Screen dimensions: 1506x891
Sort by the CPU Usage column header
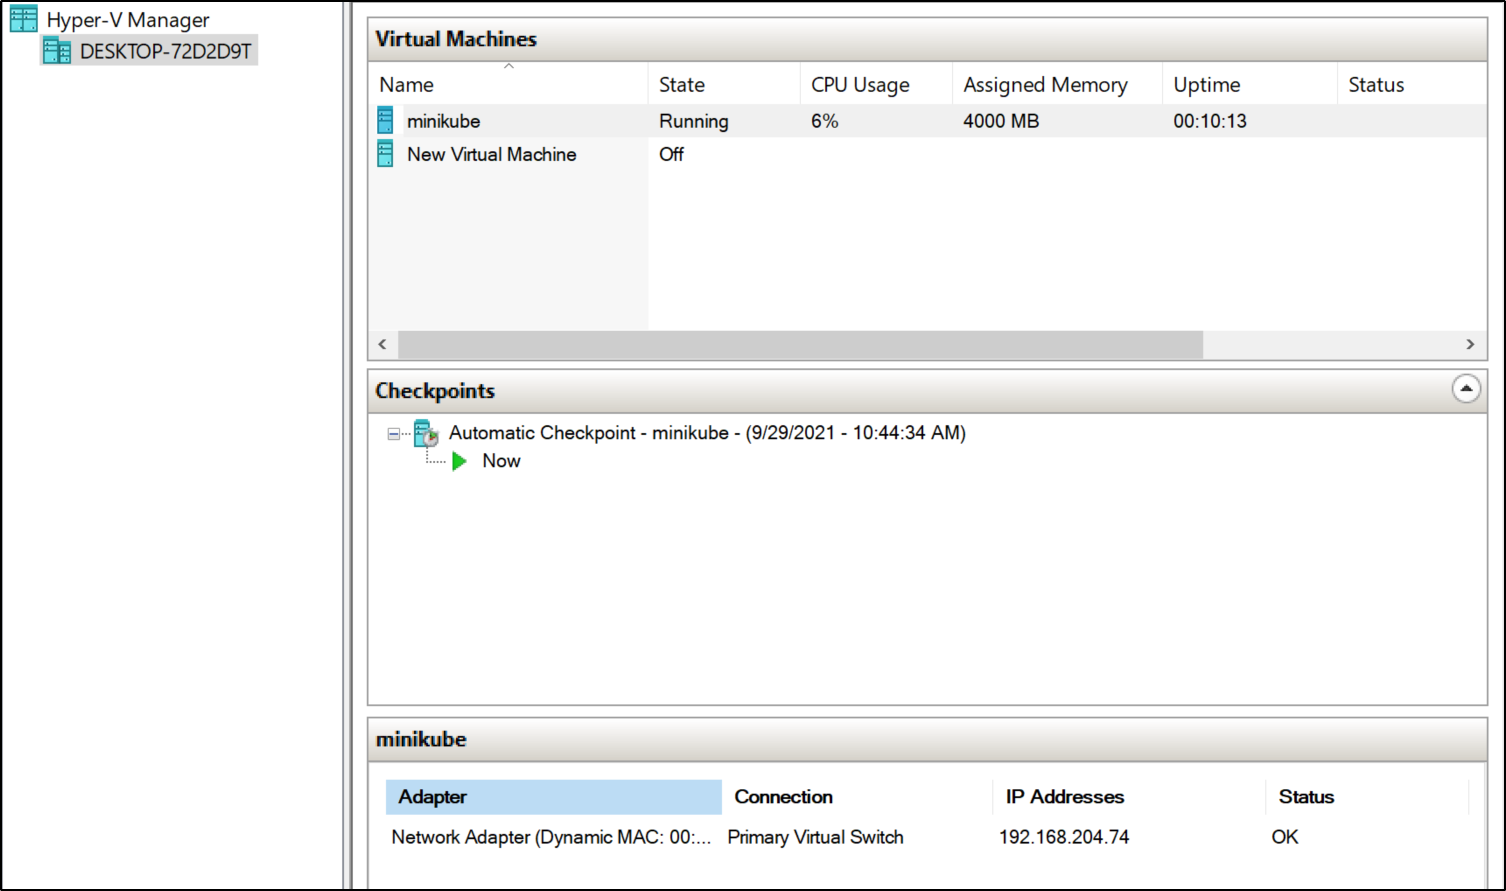(x=876, y=85)
